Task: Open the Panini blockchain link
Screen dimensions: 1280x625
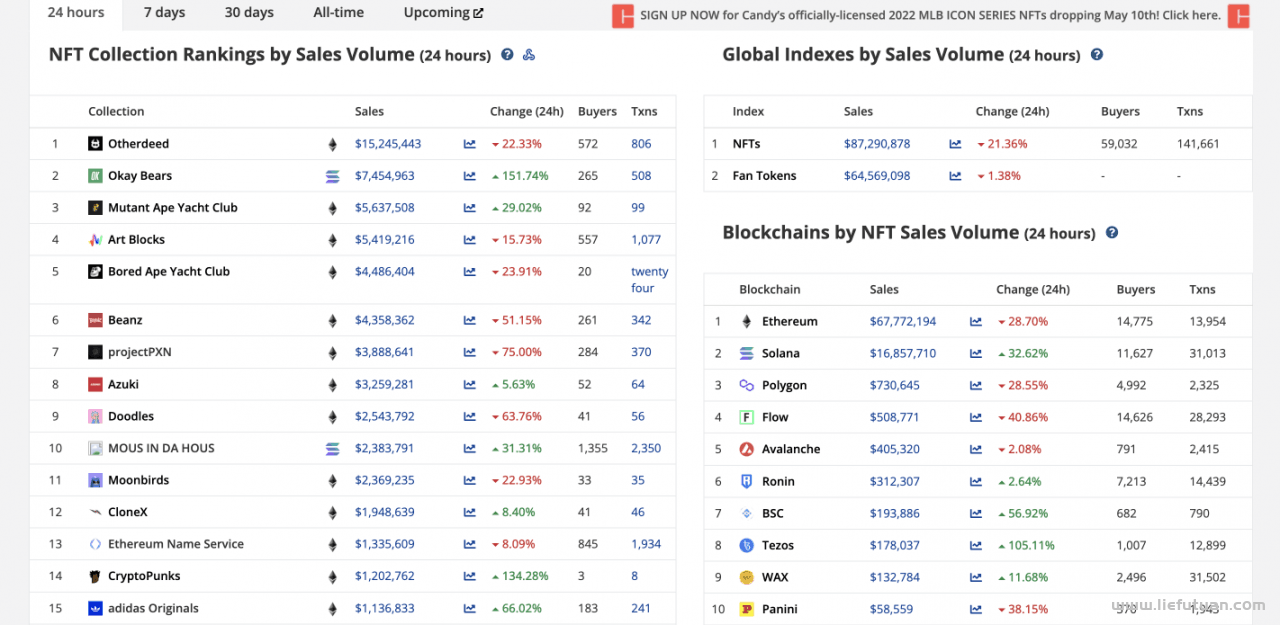Action: tap(780, 610)
